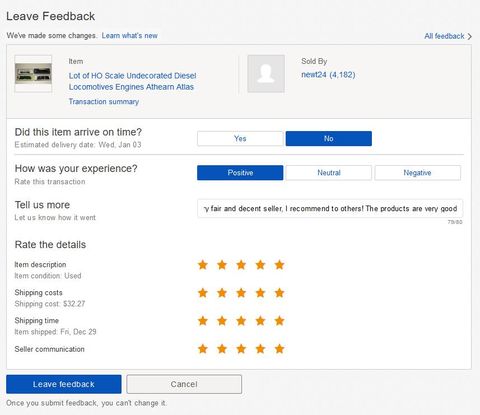480x415 pixels.
Task: Select Yes for item arrived on time
Action: pos(240,139)
